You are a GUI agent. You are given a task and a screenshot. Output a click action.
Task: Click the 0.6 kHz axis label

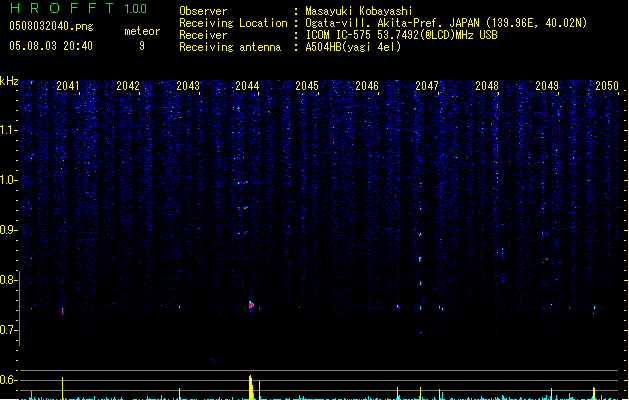pos(8,380)
